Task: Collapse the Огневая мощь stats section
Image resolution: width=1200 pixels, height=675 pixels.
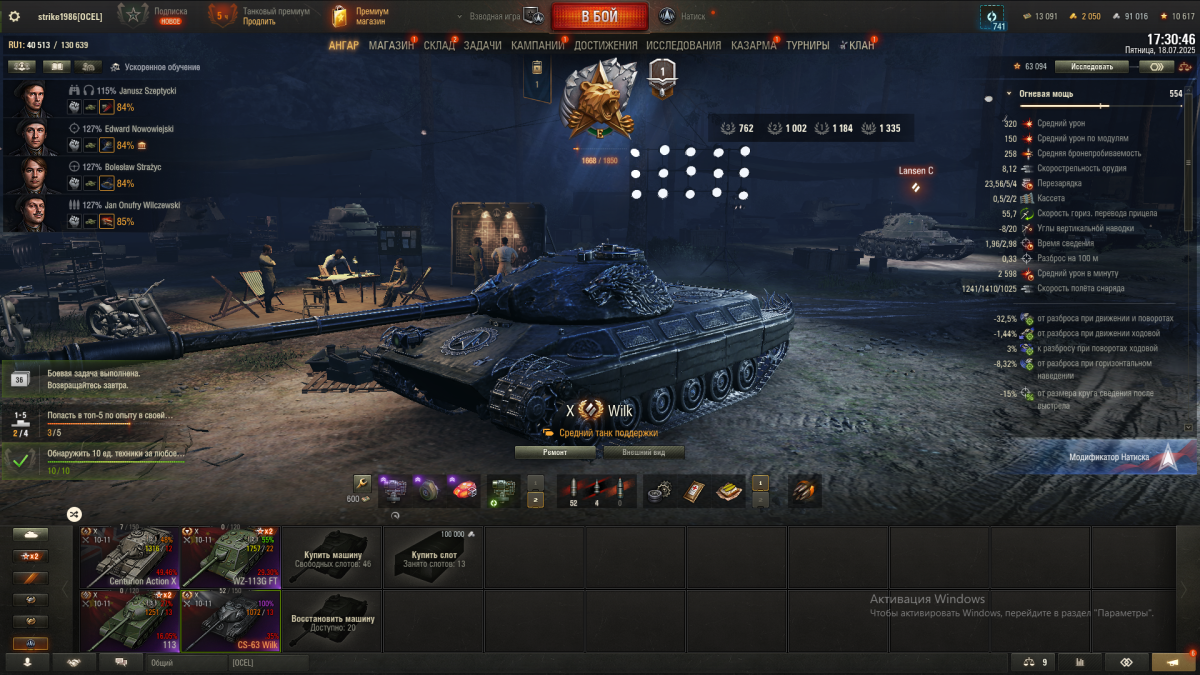Action: point(1009,94)
